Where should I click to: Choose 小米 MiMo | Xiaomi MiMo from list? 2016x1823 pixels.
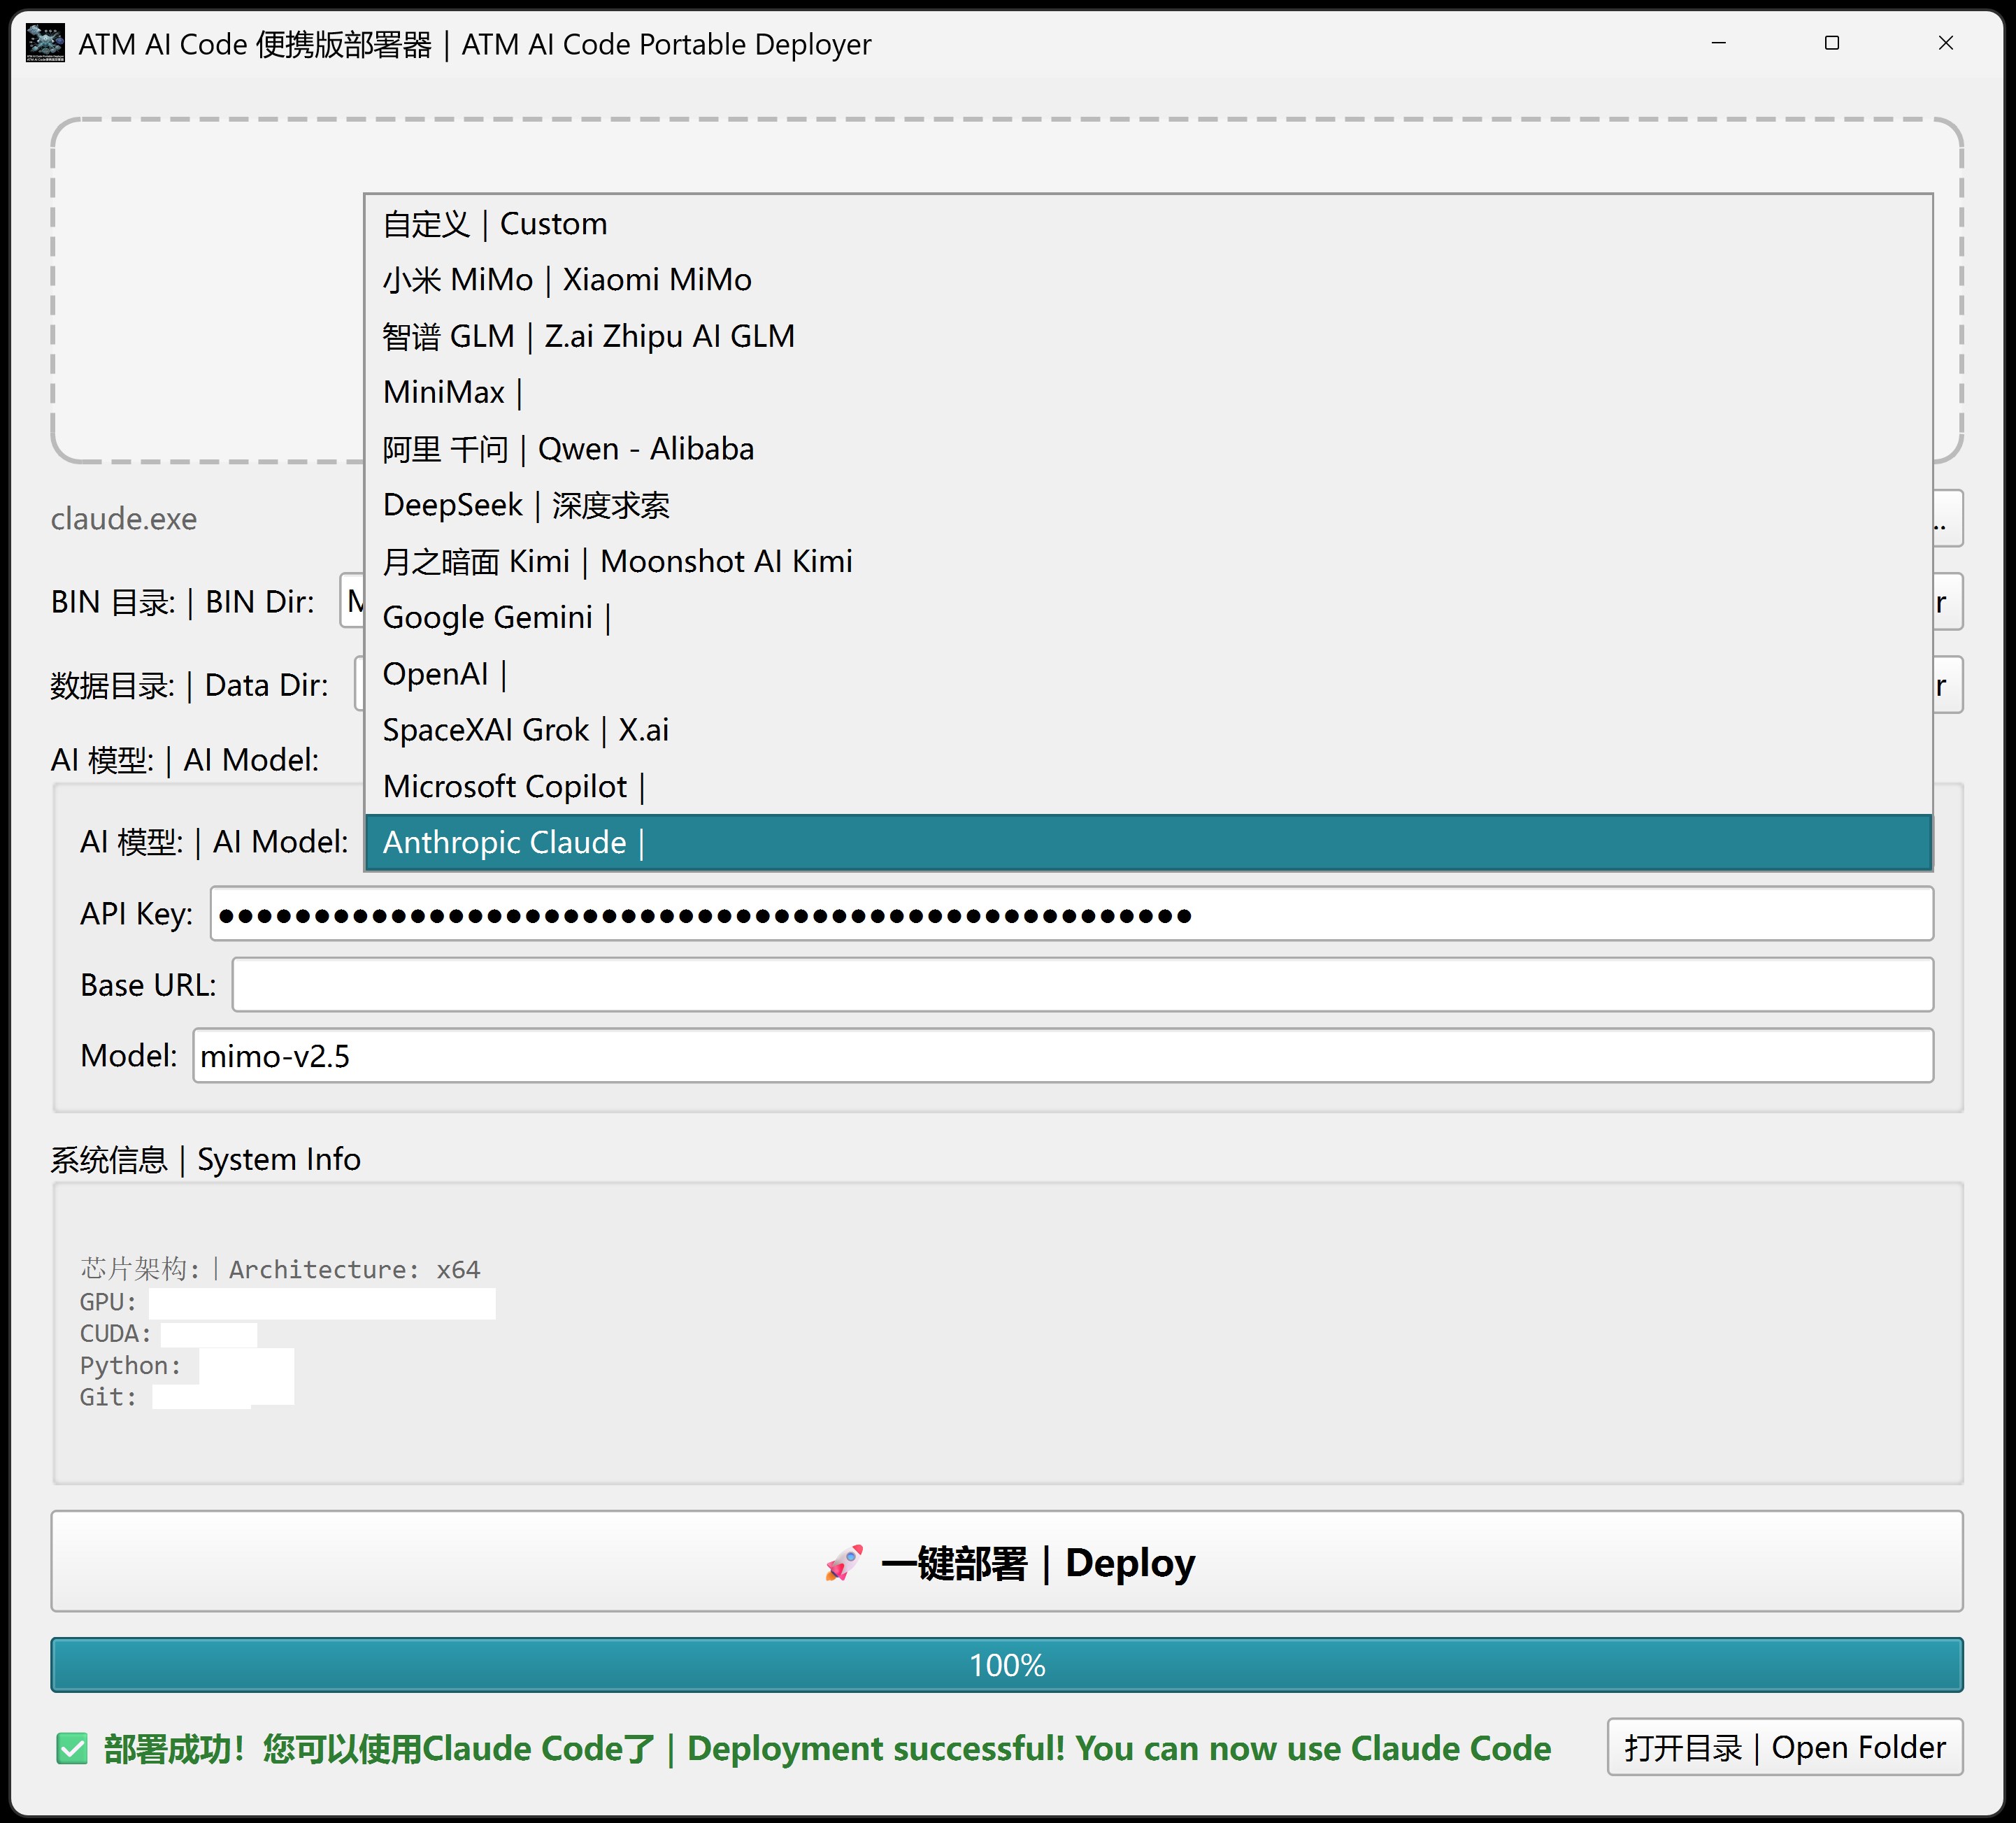coord(1148,280)
